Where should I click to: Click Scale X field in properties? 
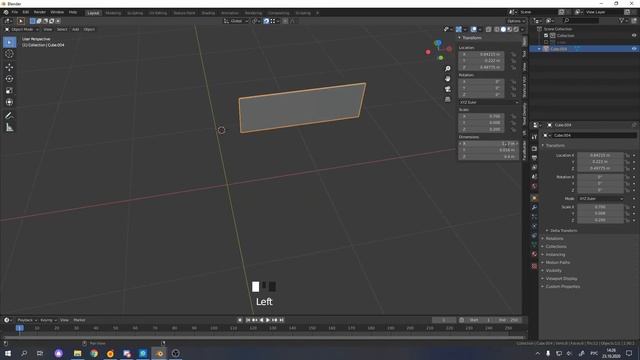600,207
